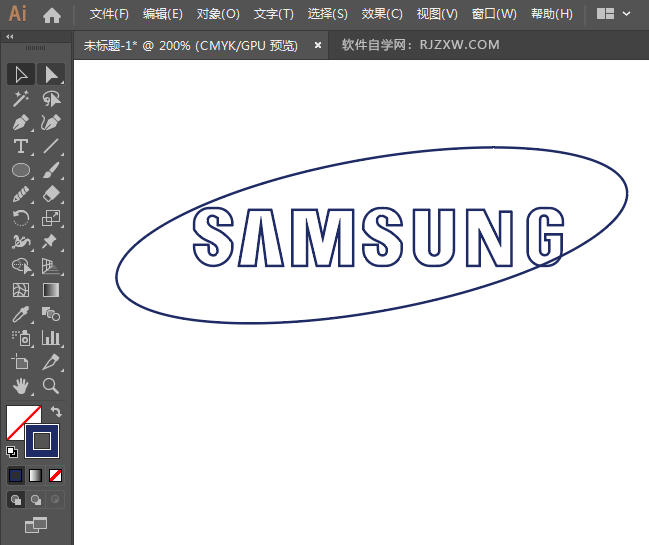
Task: Select the Blend tool
Action: point(51,315)
